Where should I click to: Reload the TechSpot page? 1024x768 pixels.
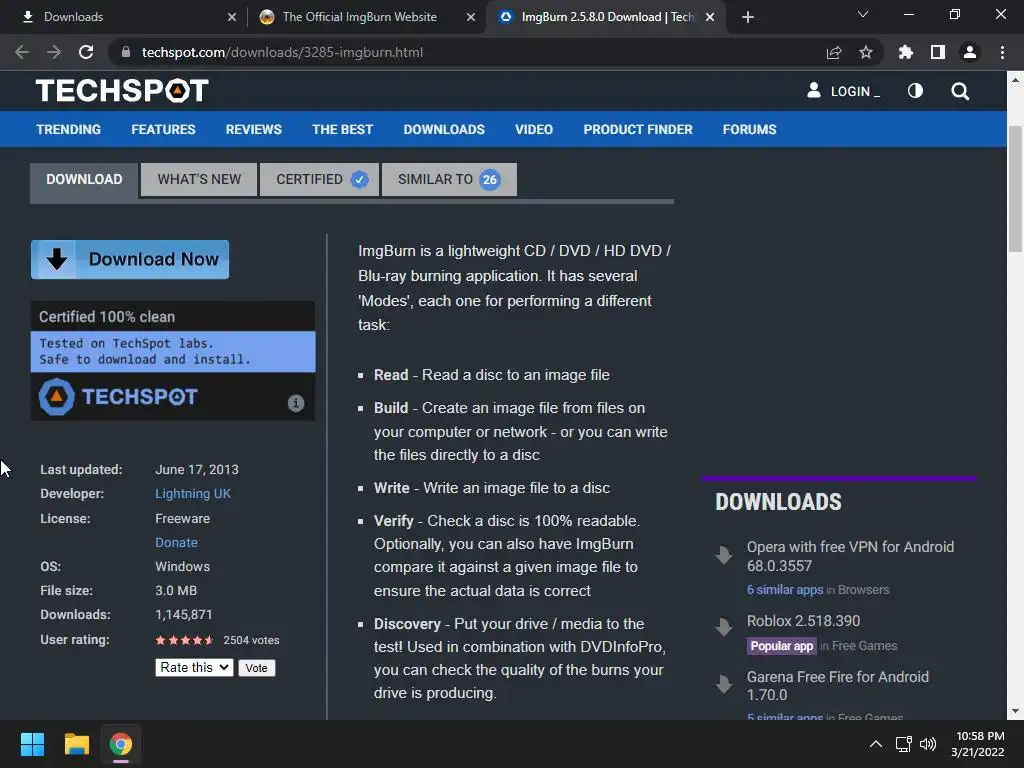coord(86,52)
